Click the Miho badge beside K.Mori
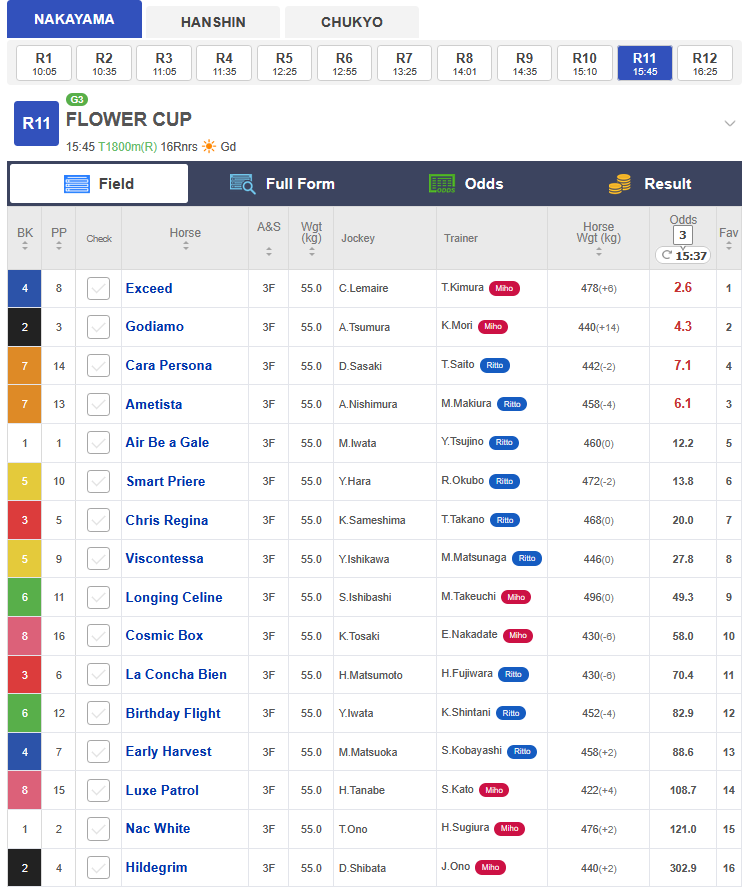The image size is (748, 888). [x=493, y=327]
